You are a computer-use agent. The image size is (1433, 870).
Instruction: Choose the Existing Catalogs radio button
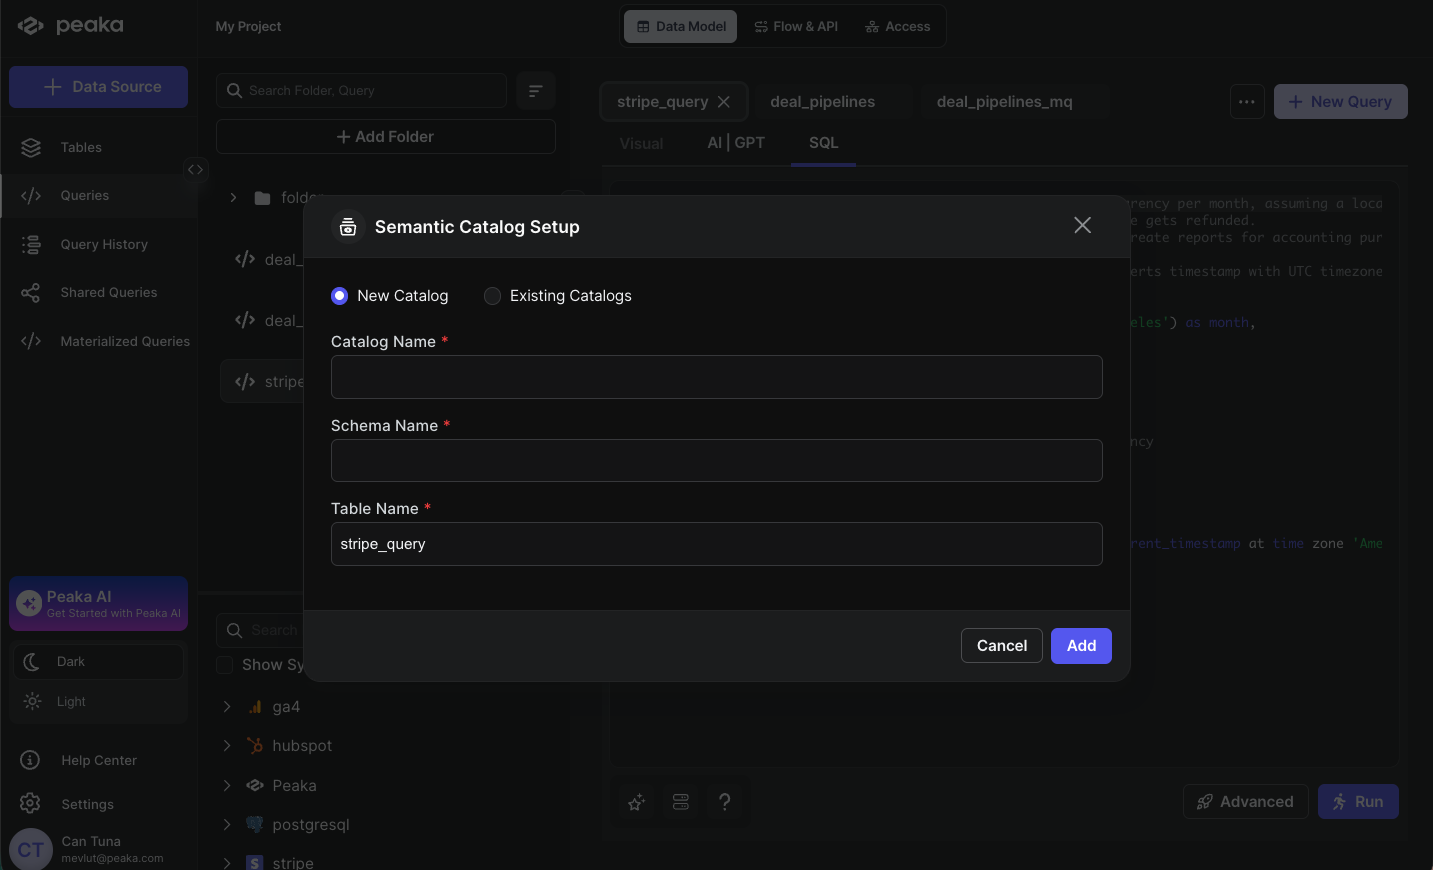pos(492,296)
